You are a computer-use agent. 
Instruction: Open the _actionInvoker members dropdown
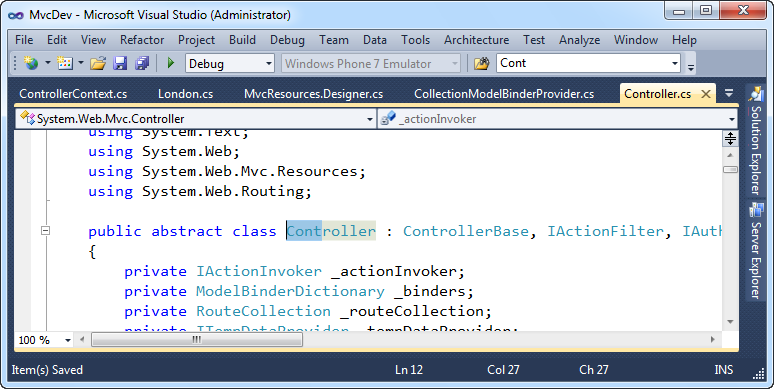[x=557, y=118]
